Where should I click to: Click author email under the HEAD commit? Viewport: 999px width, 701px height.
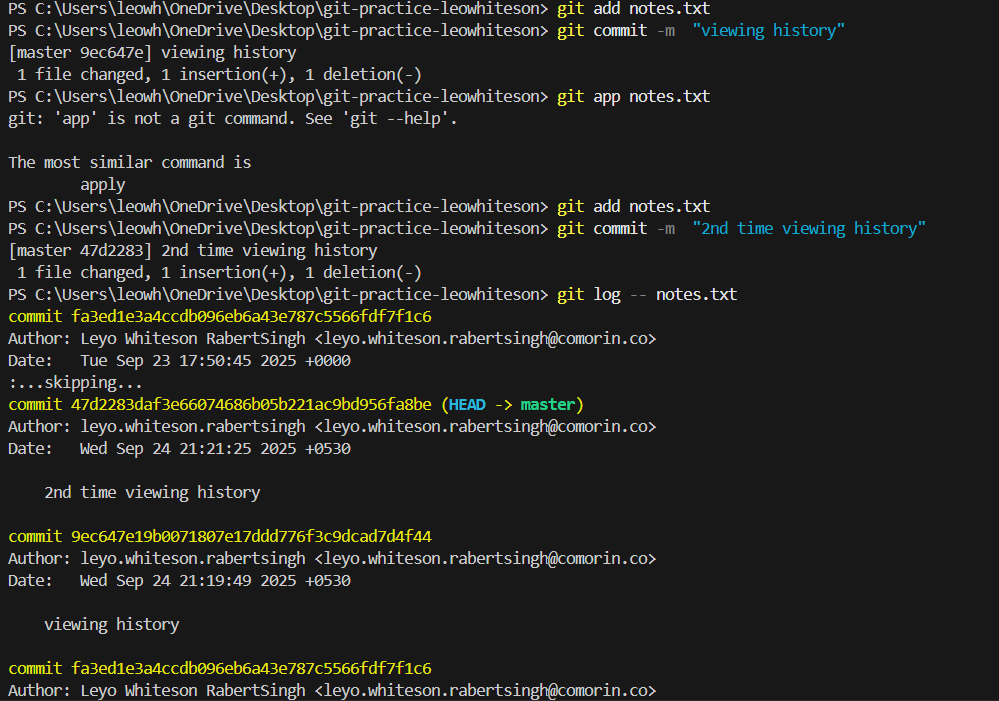pos(485,427)
